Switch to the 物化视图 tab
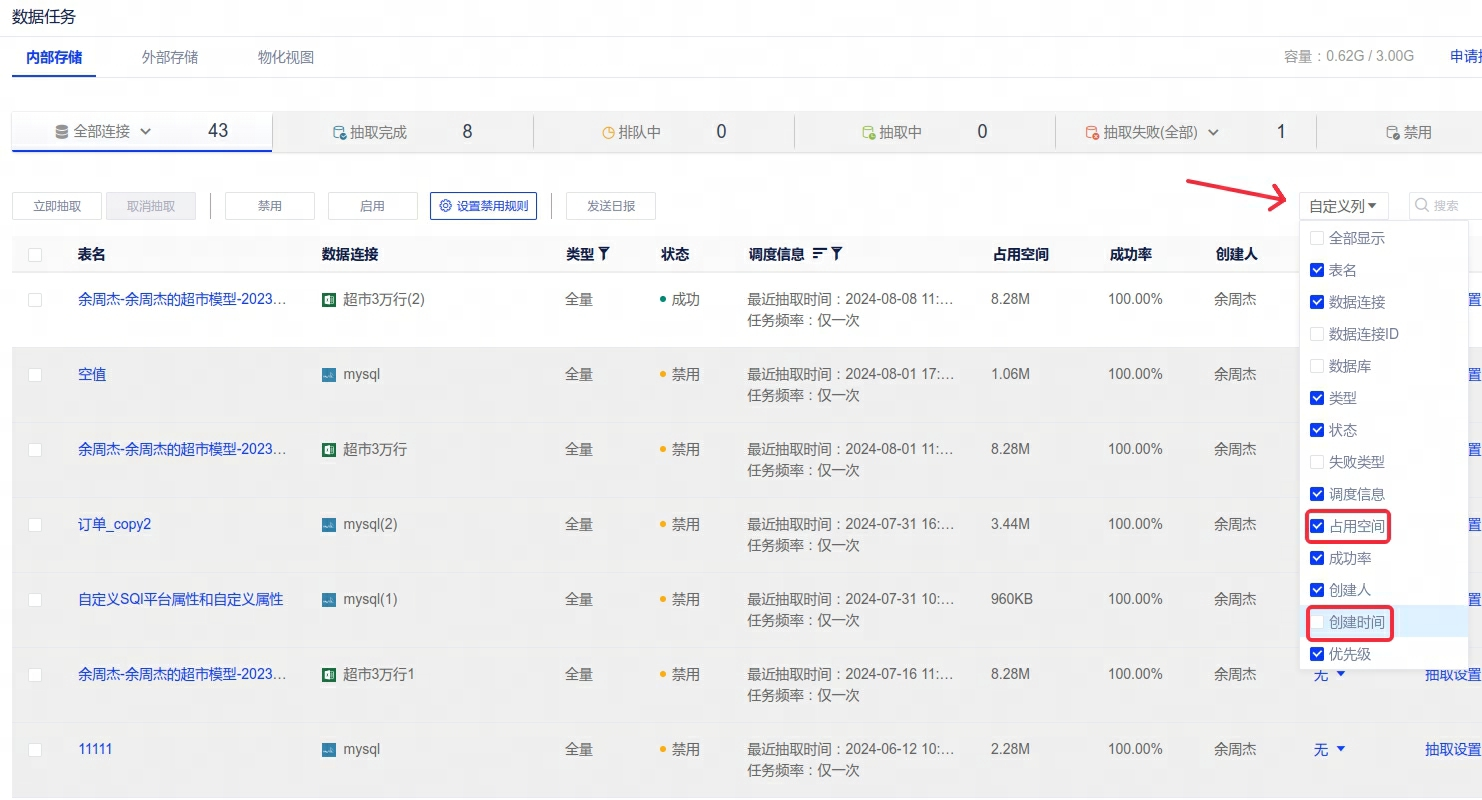 pos(286,57)
